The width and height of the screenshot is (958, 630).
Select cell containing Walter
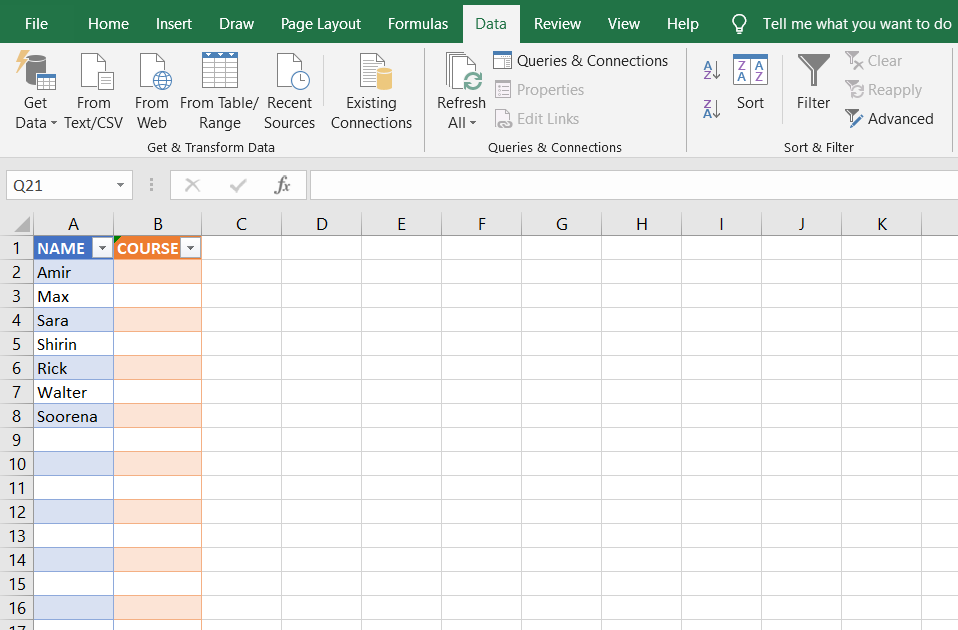(73, 392)
